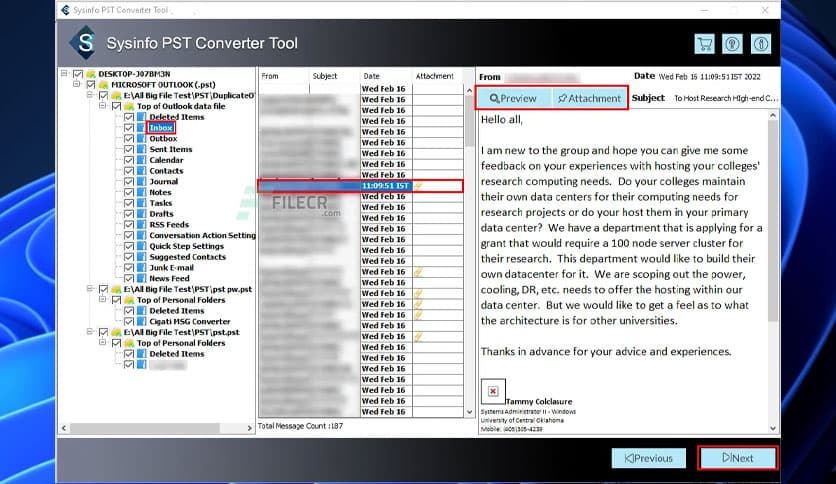
Task: Sort by the Subject column header
Action: [x=334, y=76]
